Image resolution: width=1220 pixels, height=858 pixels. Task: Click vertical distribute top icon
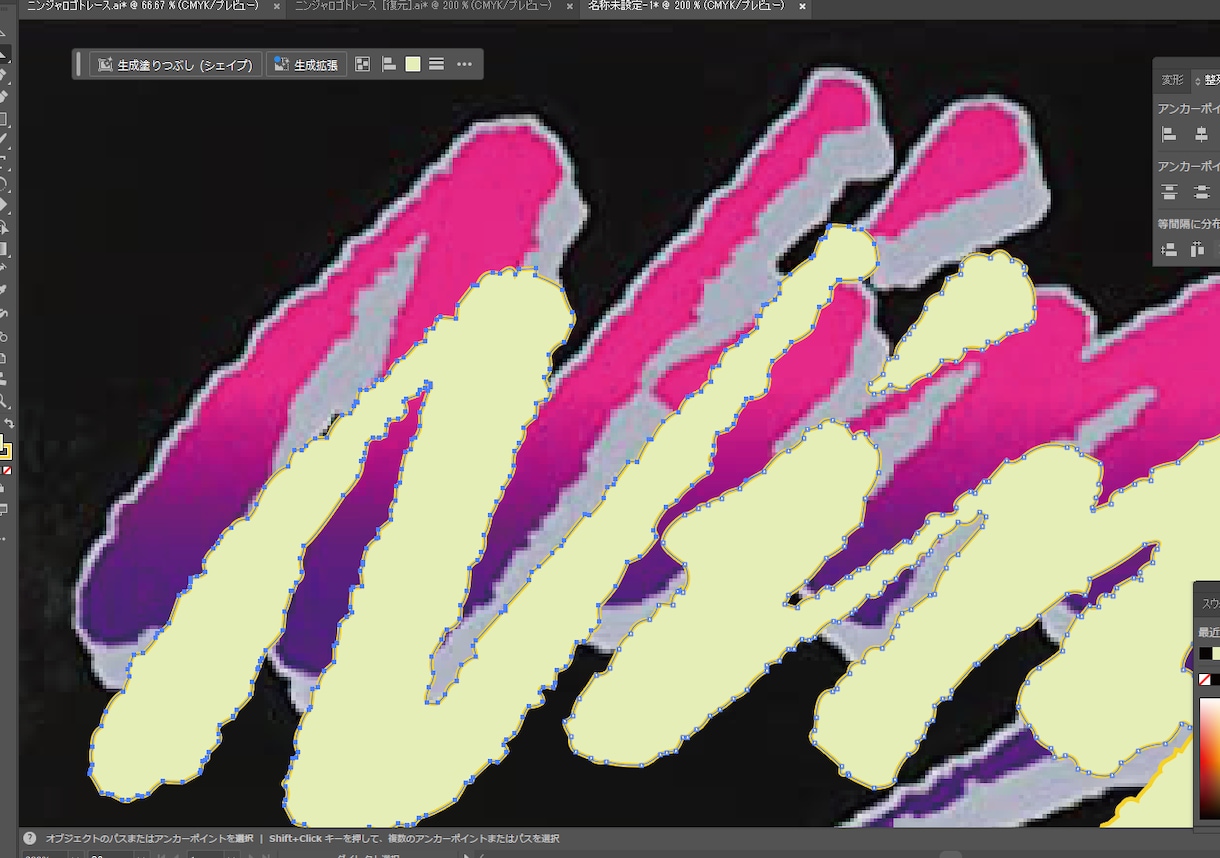click(x=1169, y=192)
